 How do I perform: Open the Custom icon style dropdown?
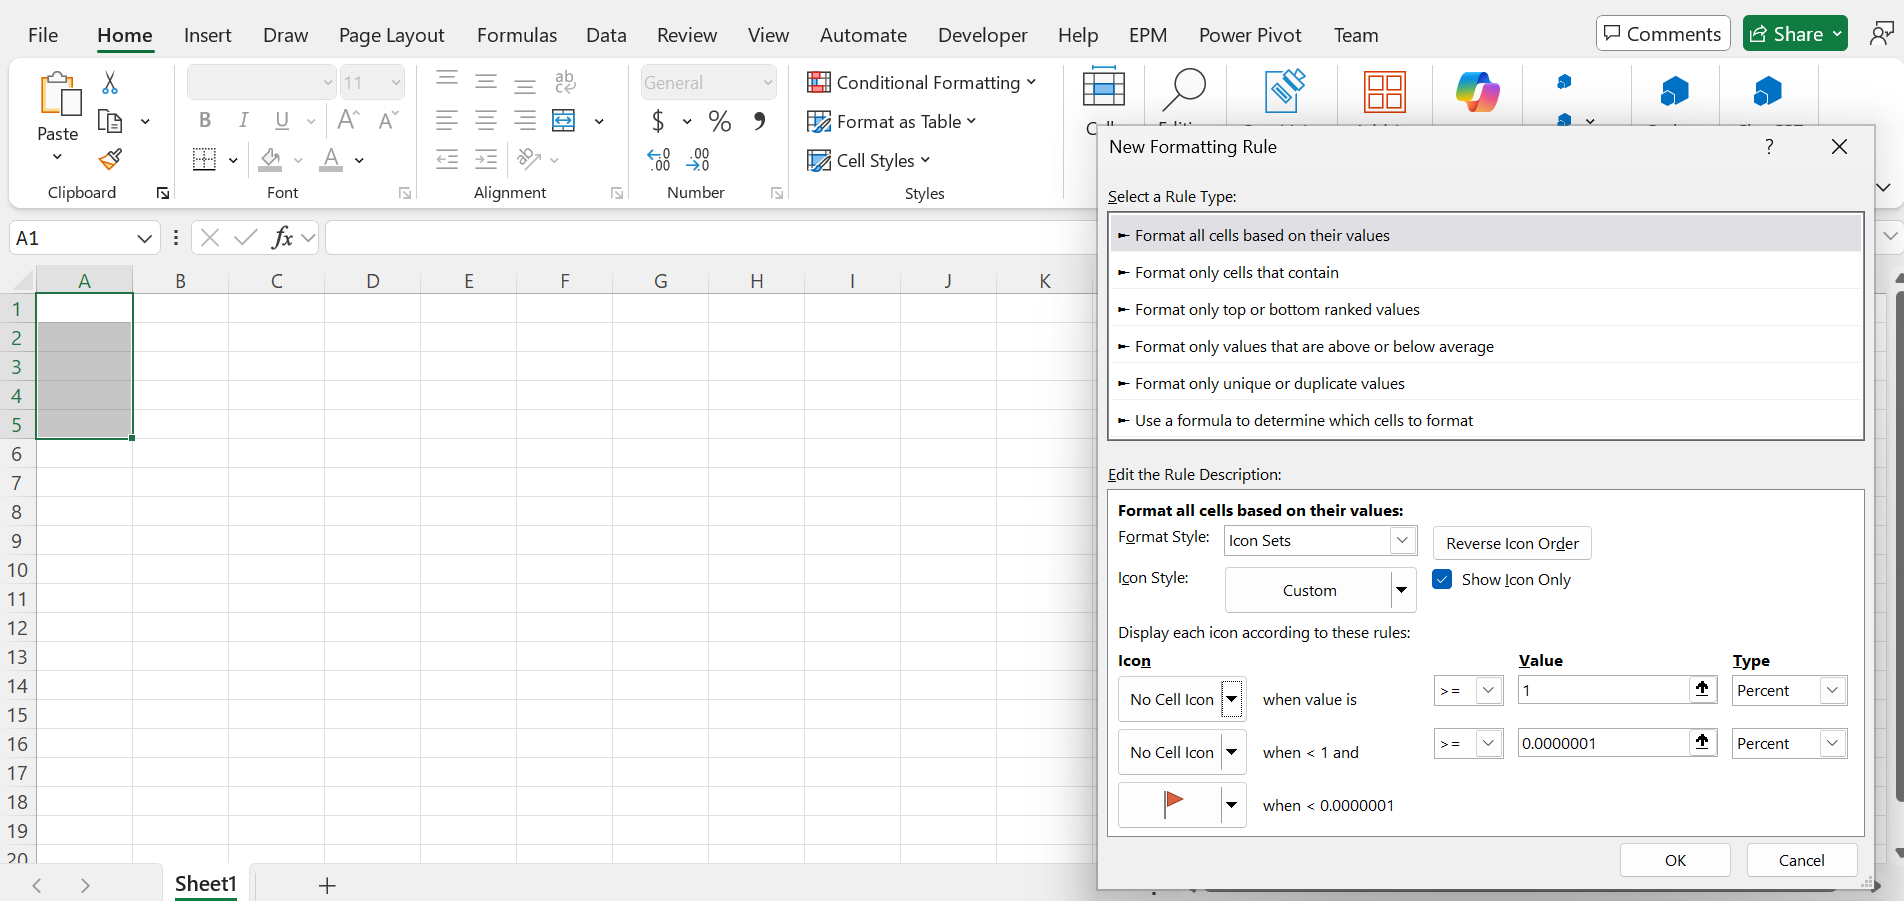(1402, 590)
